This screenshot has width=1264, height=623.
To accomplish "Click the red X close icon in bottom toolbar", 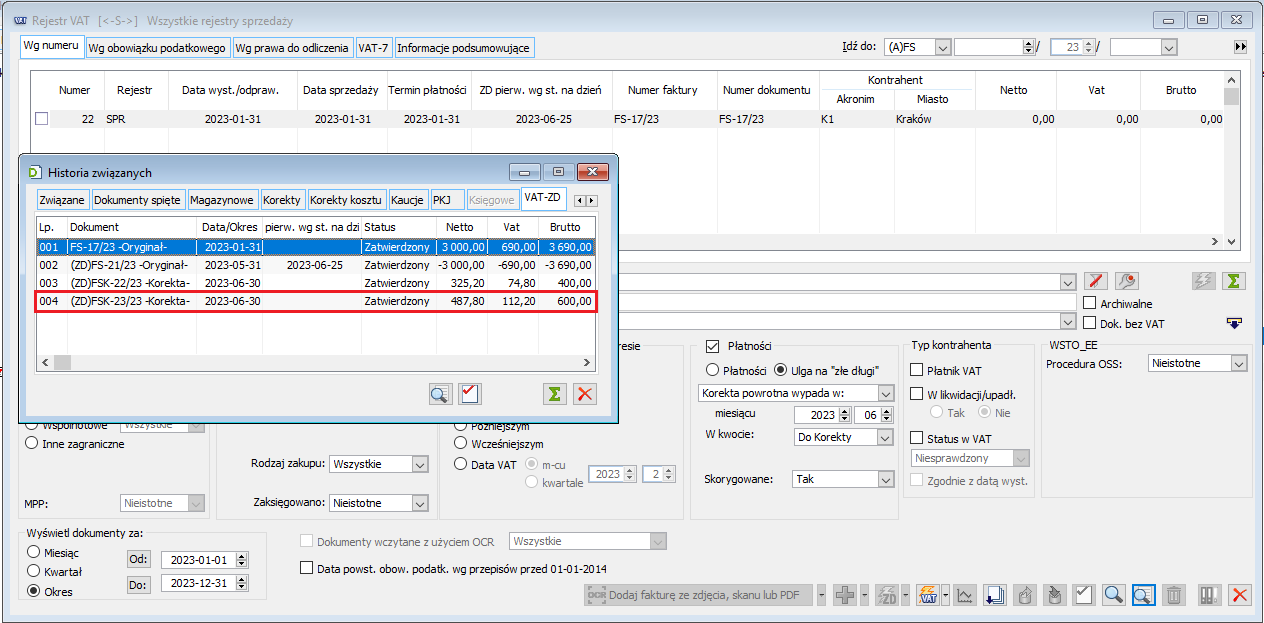I will pyautogui.click(x=1240, y=595).
